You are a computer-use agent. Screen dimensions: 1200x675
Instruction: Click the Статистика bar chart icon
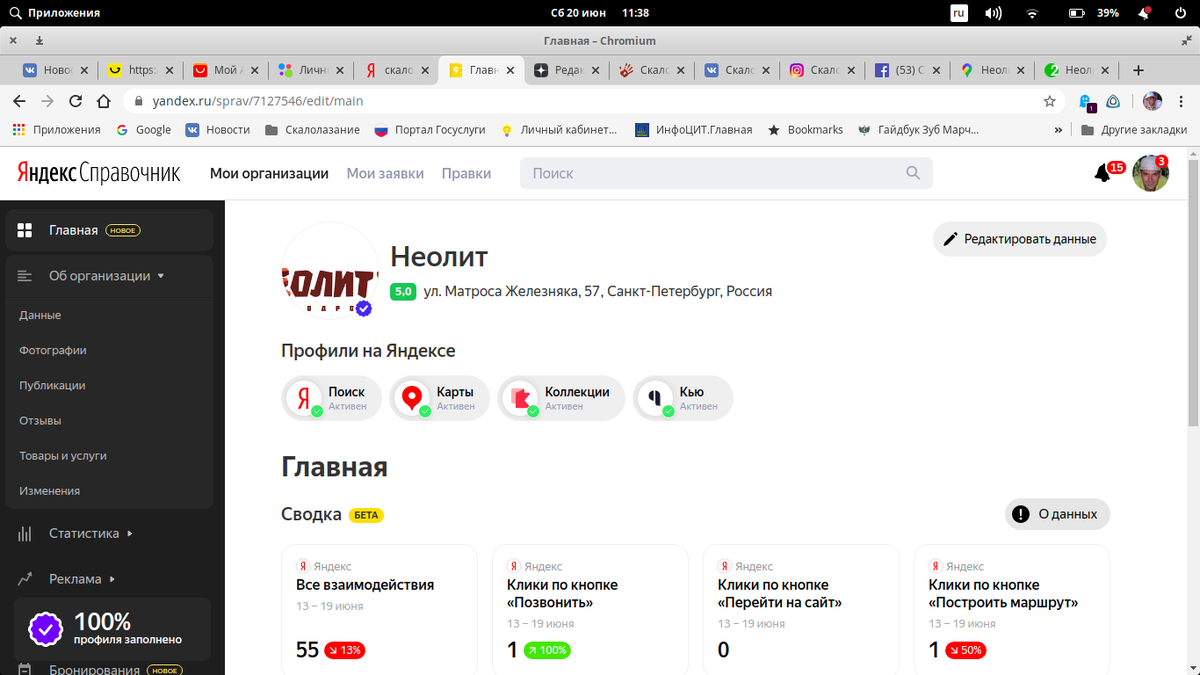(x=26, y=533)
